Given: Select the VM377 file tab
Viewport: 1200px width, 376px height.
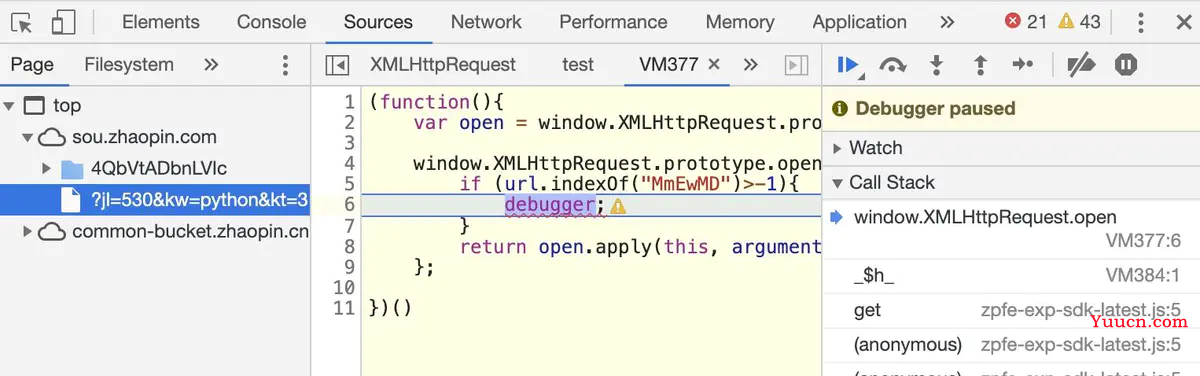Looking at the screenshot, I should click(x=669, y=65).
